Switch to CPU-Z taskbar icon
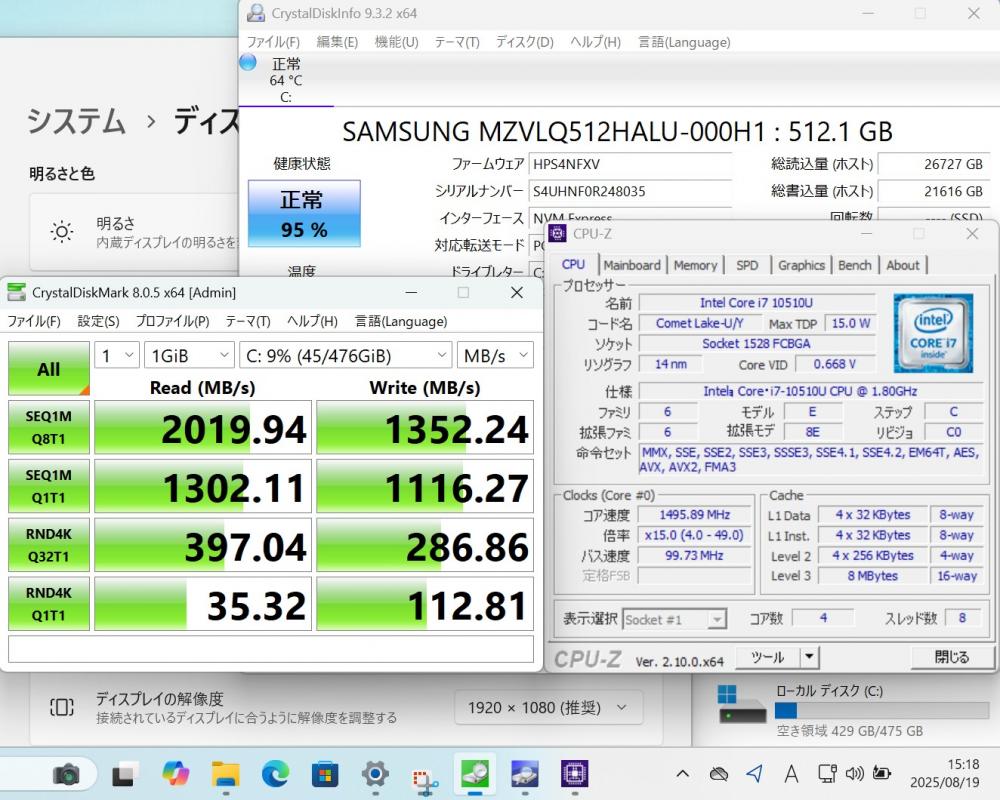This screenshot has height=800, width=1000. point(575,774)
